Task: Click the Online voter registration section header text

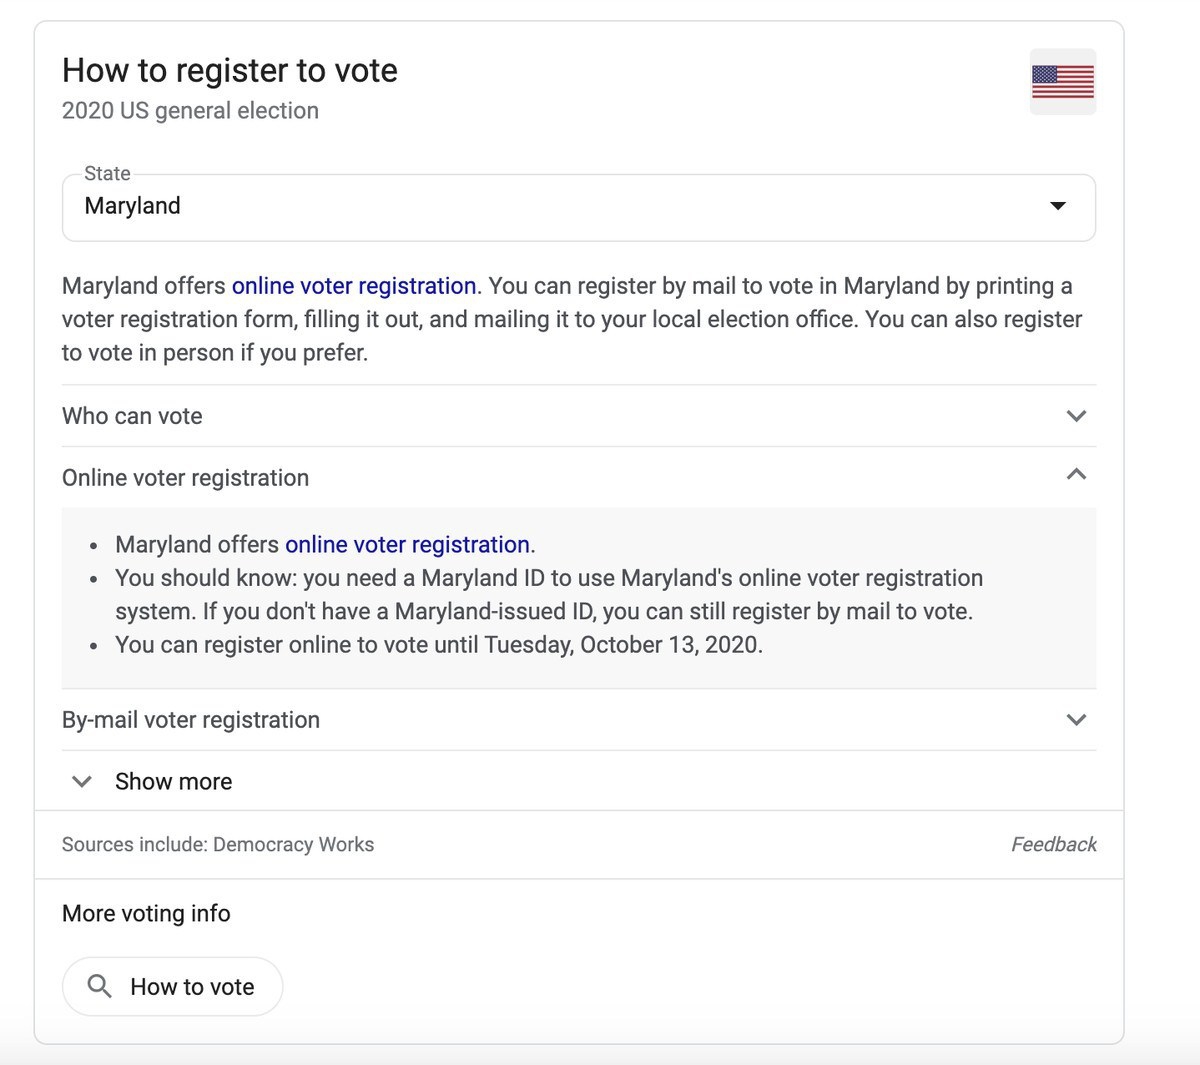Action: coord(185,478)
